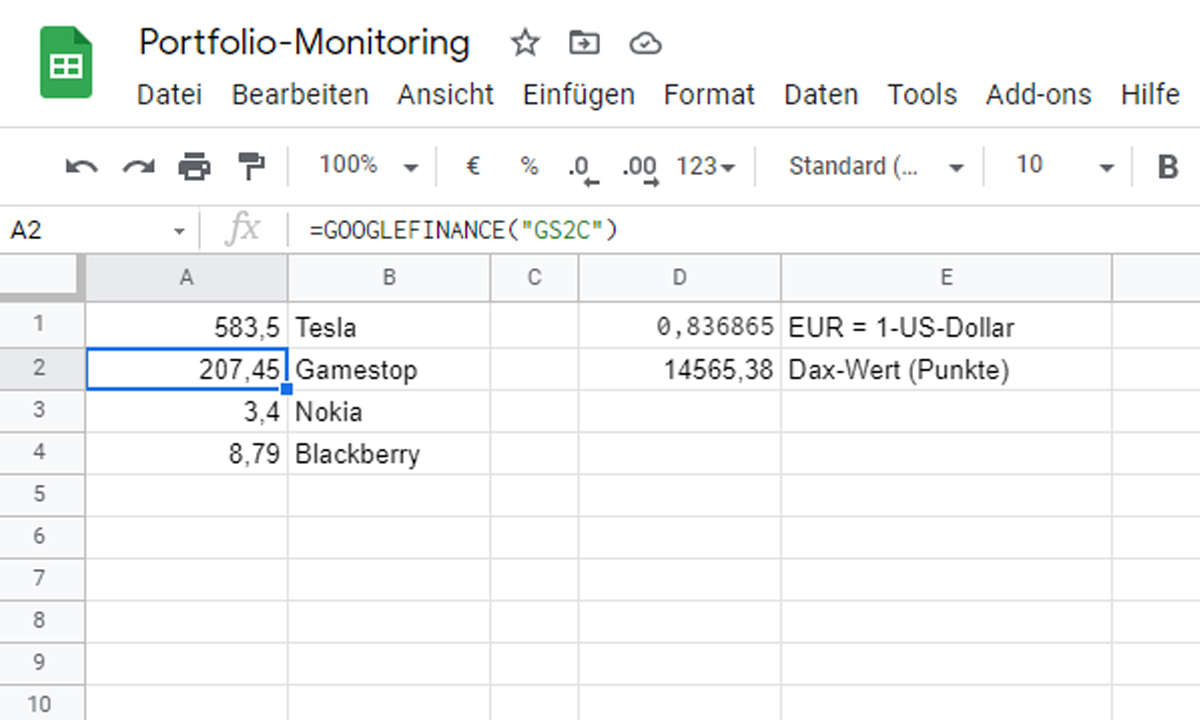Screen dimensions: 1200x720
Task: Select cell with value 14565,38
Action: [x=680, y=369]
